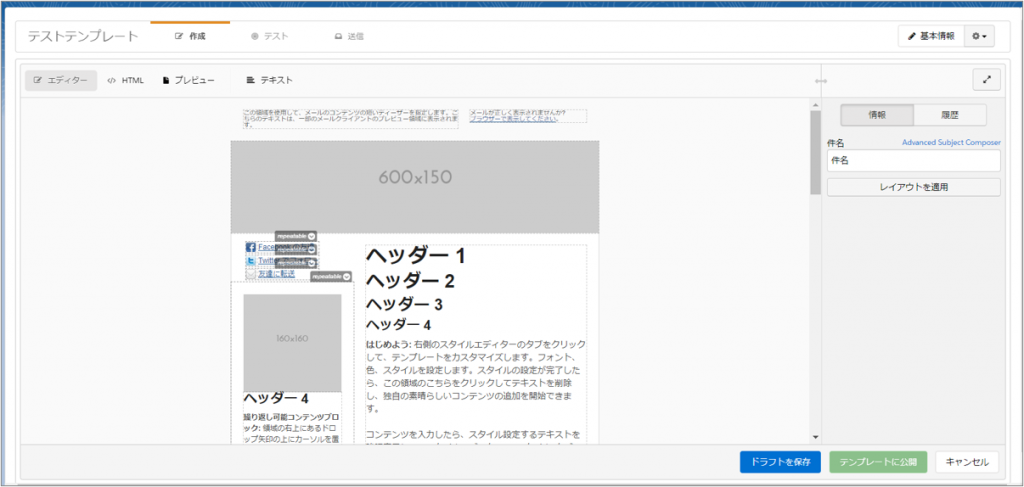Expand repeatable dropdown above 160x160 image block
This screenshot has width=1024, height=487.
tap(345, 276)
